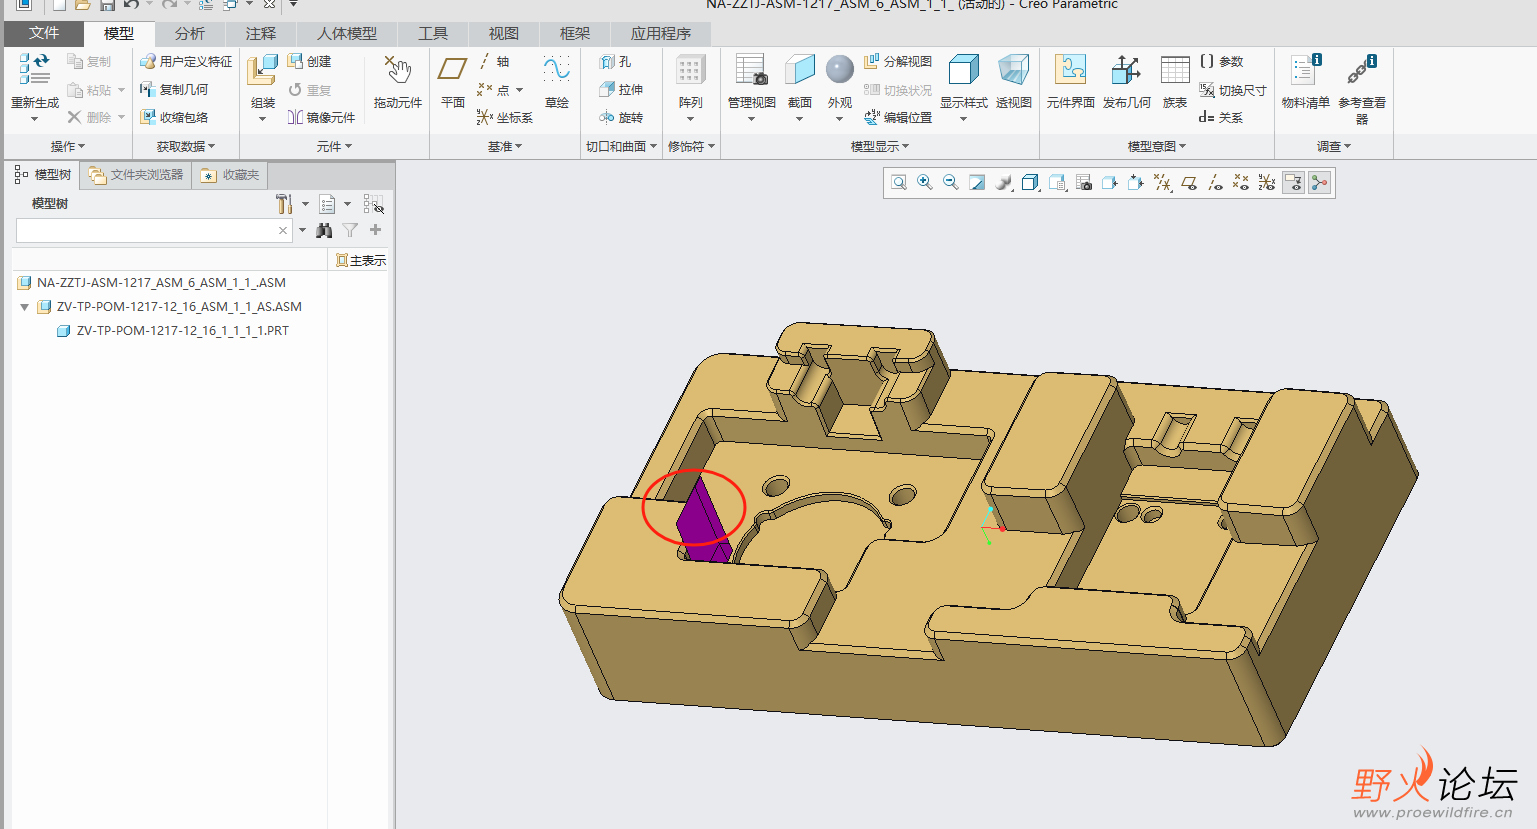1537x829 pixels.
Task: Toggle point display in graphics toolbar
Action: pyautogui.click(x=1241, y=183)
